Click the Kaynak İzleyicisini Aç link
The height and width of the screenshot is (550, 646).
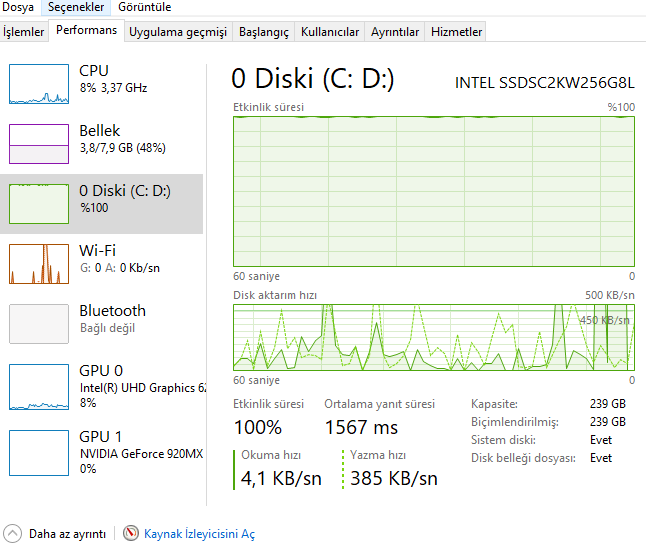[199, 534]
